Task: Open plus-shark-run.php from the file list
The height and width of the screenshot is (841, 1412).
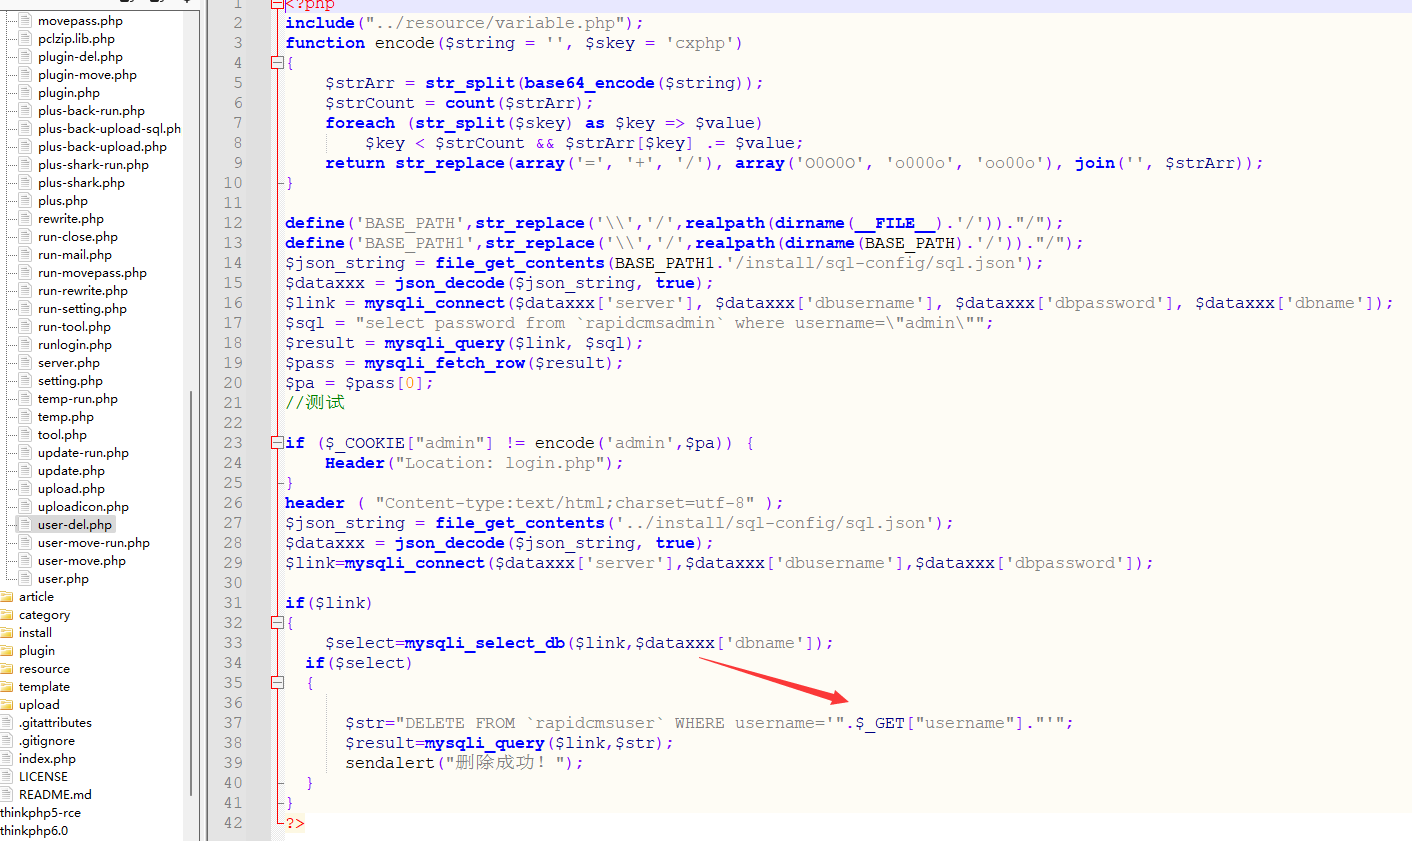Action: [x=93, y=165]
